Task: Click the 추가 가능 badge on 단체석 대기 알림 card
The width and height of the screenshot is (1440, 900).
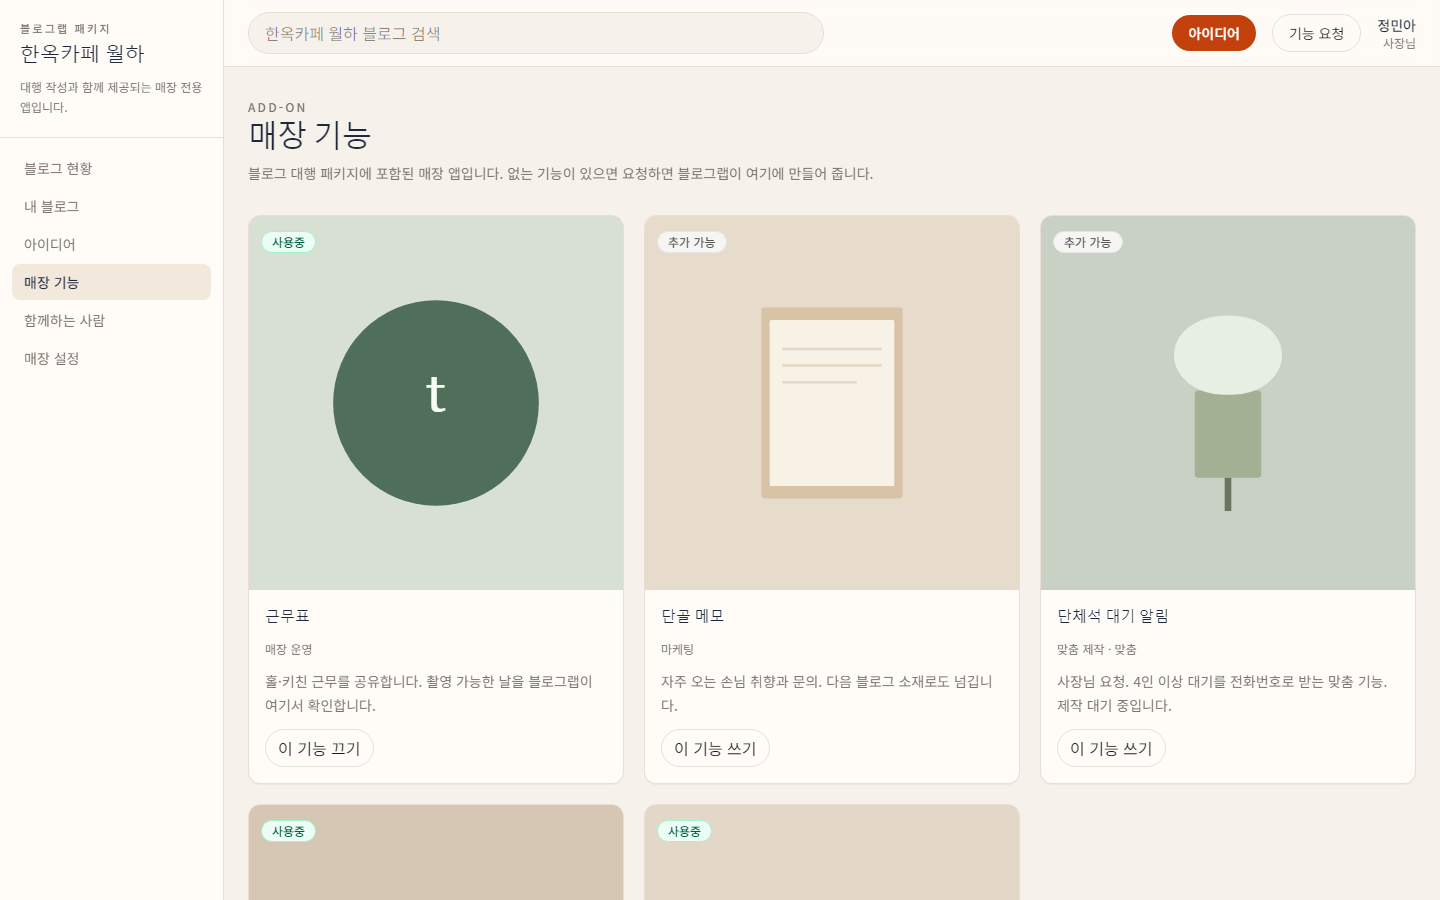Action: pos(1087,242)
